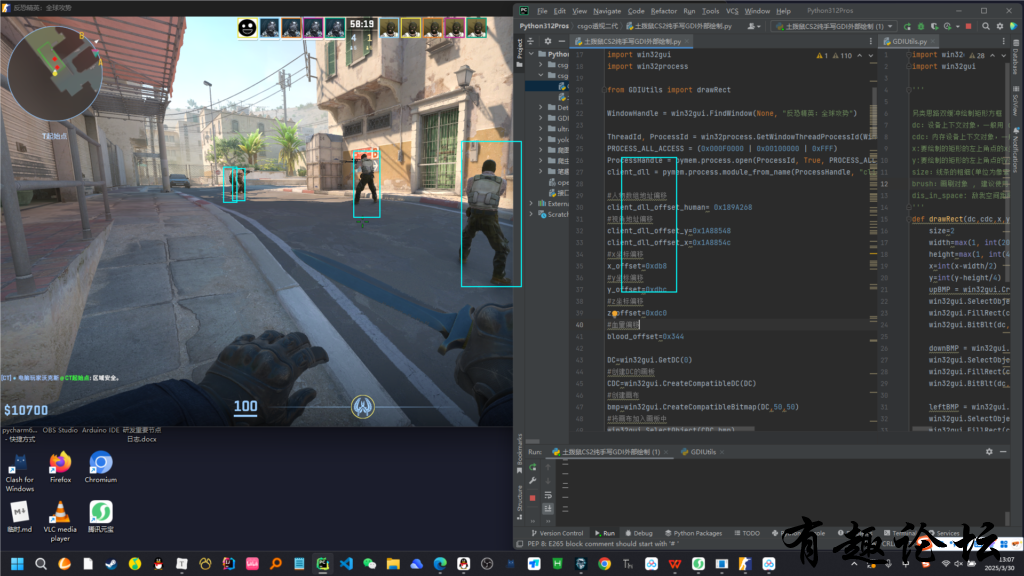The image size is (1024, 576).
Task: Open the Firefox desktop shortcut
Action: (x=60, y=467)
